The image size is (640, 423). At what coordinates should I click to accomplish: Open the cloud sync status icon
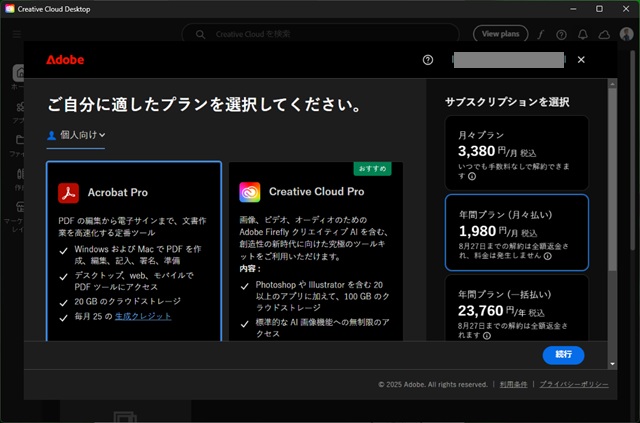[x=604, y=35]
